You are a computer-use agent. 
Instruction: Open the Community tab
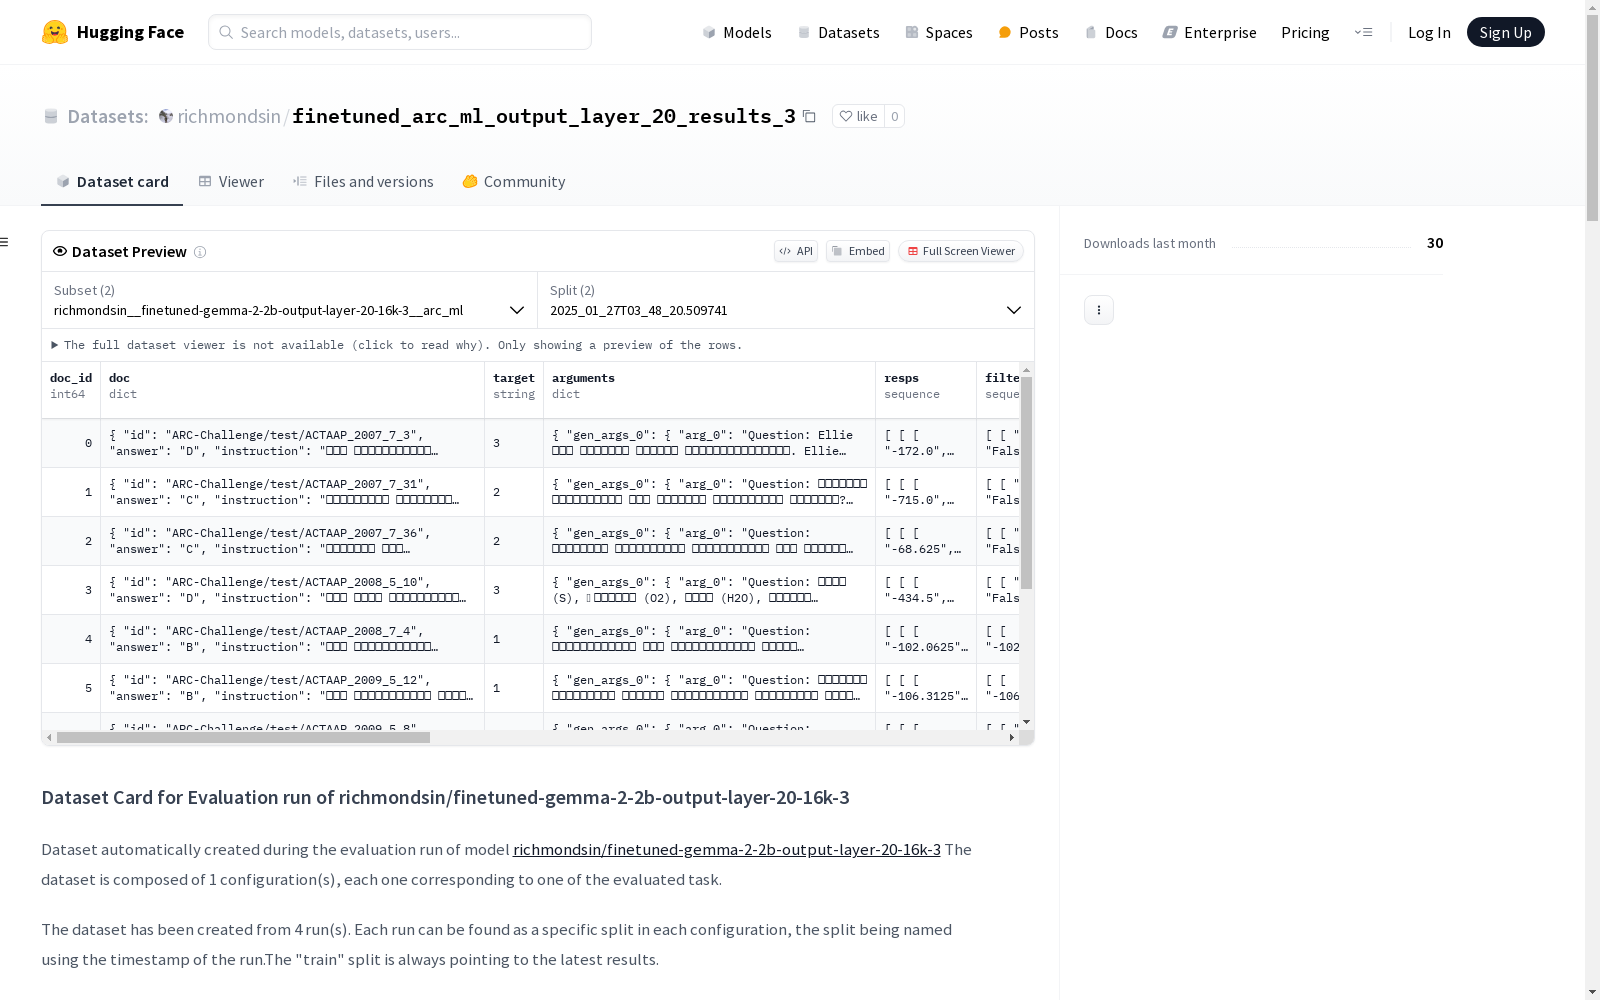point(514,182)
